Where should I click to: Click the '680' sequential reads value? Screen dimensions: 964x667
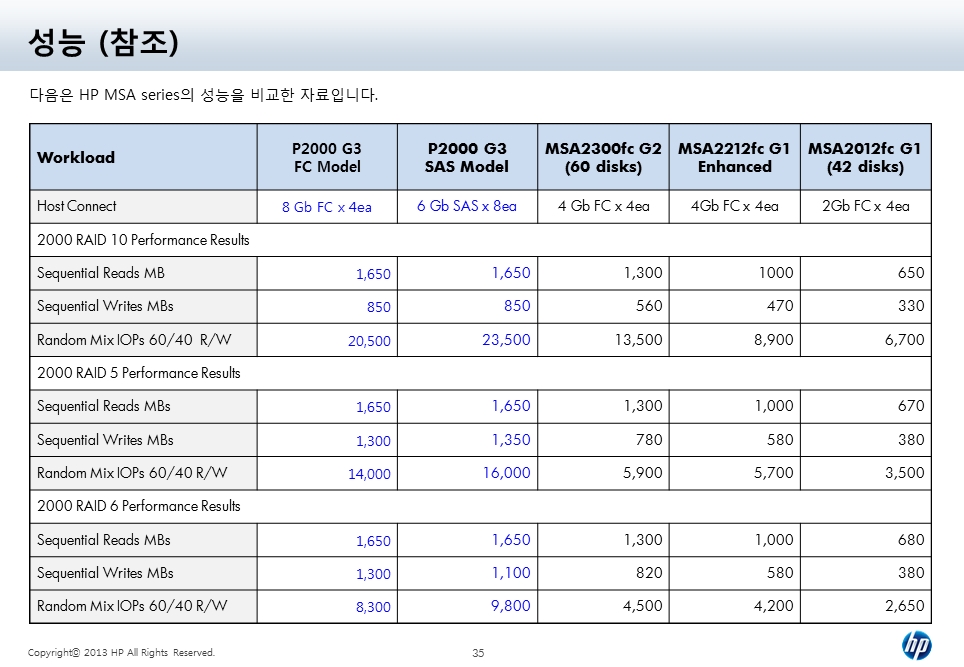coord(911,540)
